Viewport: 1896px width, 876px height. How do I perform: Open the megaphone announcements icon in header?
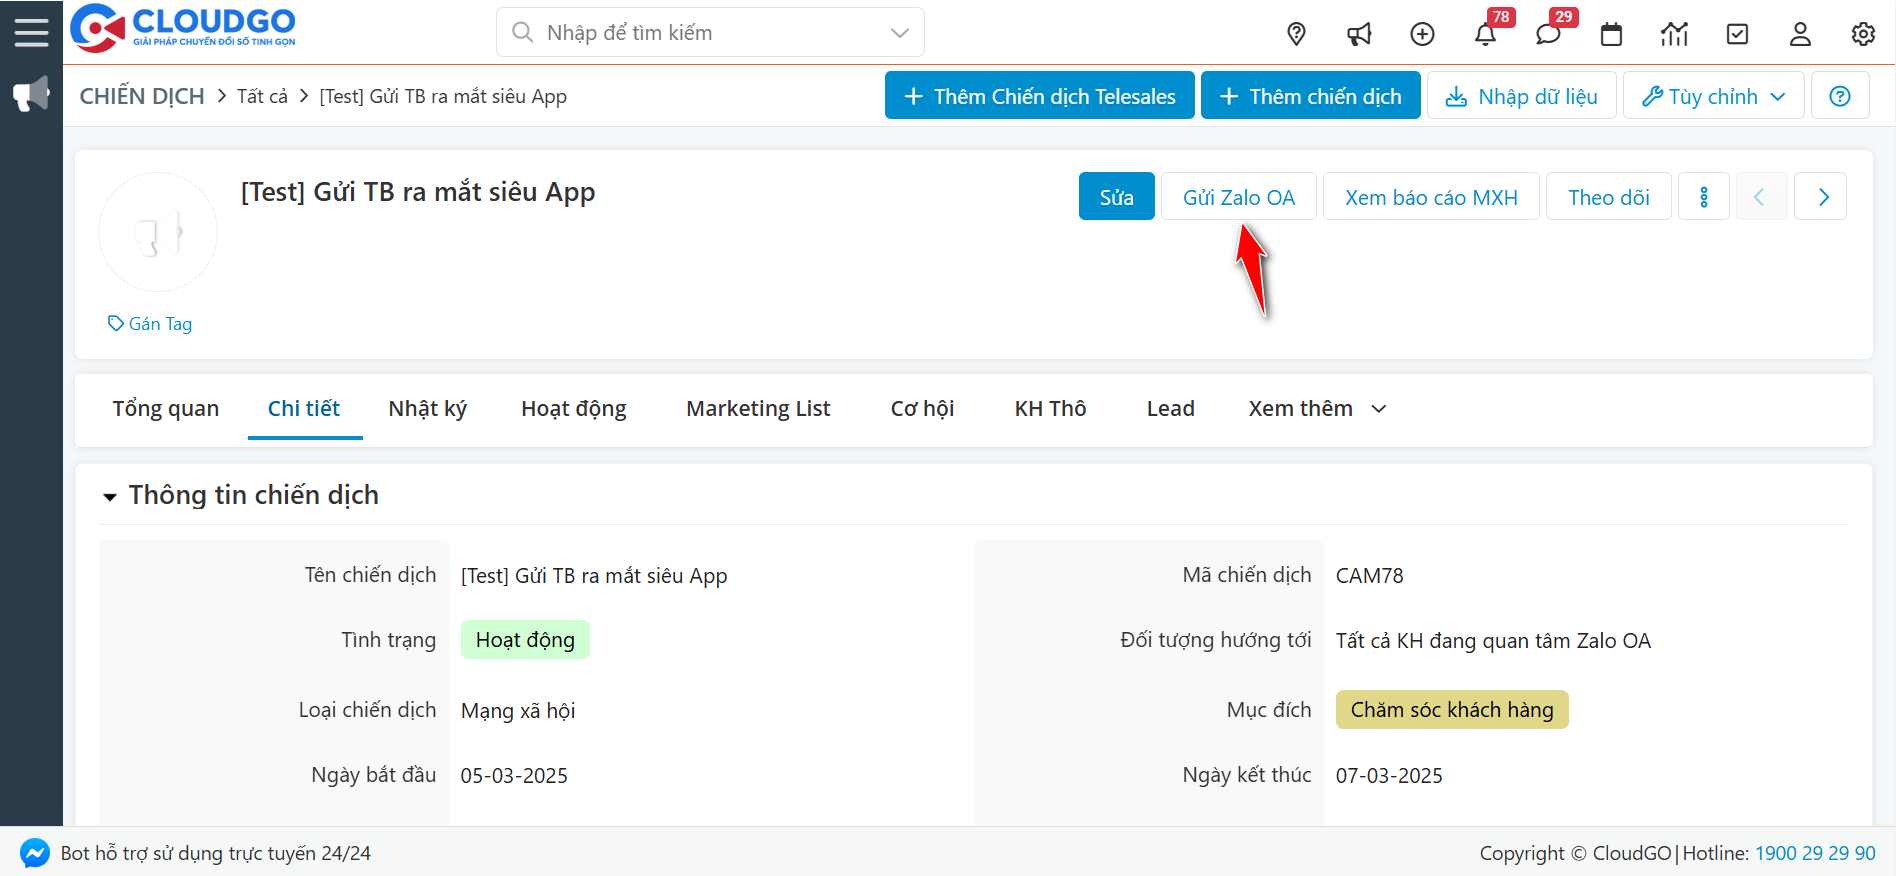1359,34
